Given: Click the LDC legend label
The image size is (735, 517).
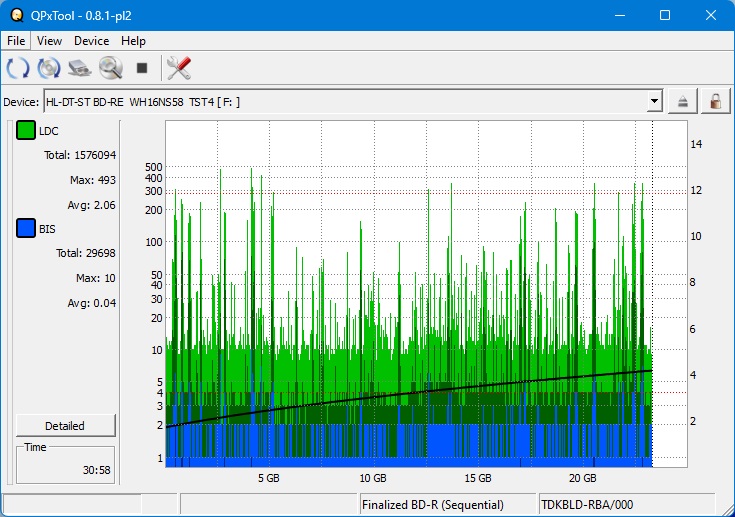Looking at the screenshot, I should click(49, 131).
